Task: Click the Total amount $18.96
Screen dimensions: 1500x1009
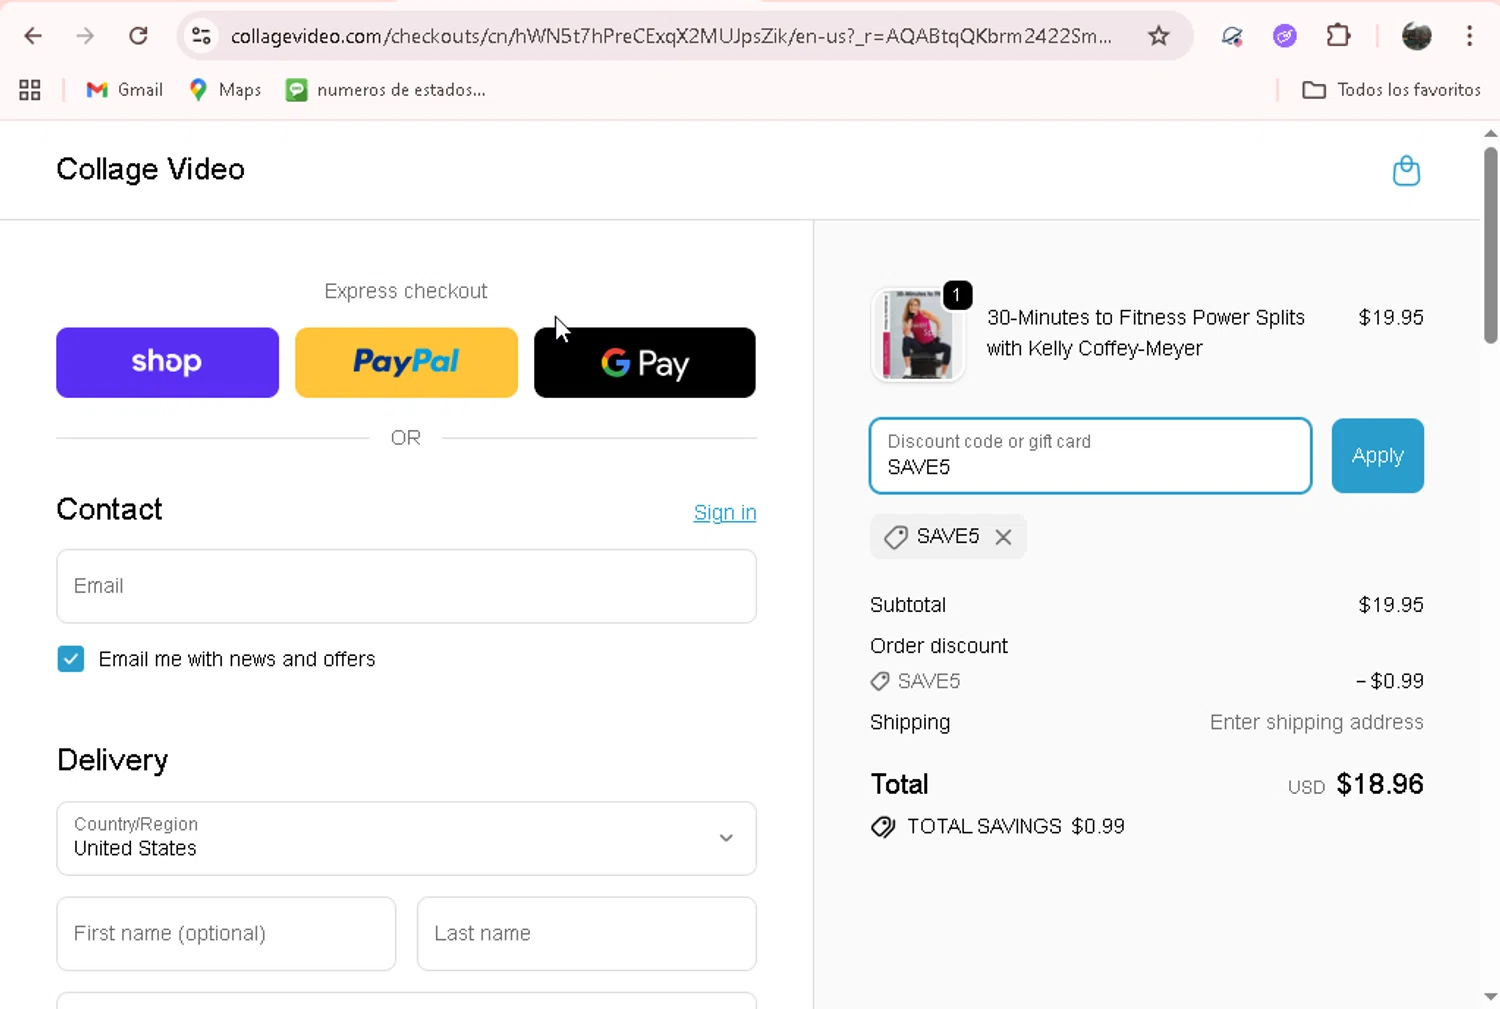Action: 1380,784
